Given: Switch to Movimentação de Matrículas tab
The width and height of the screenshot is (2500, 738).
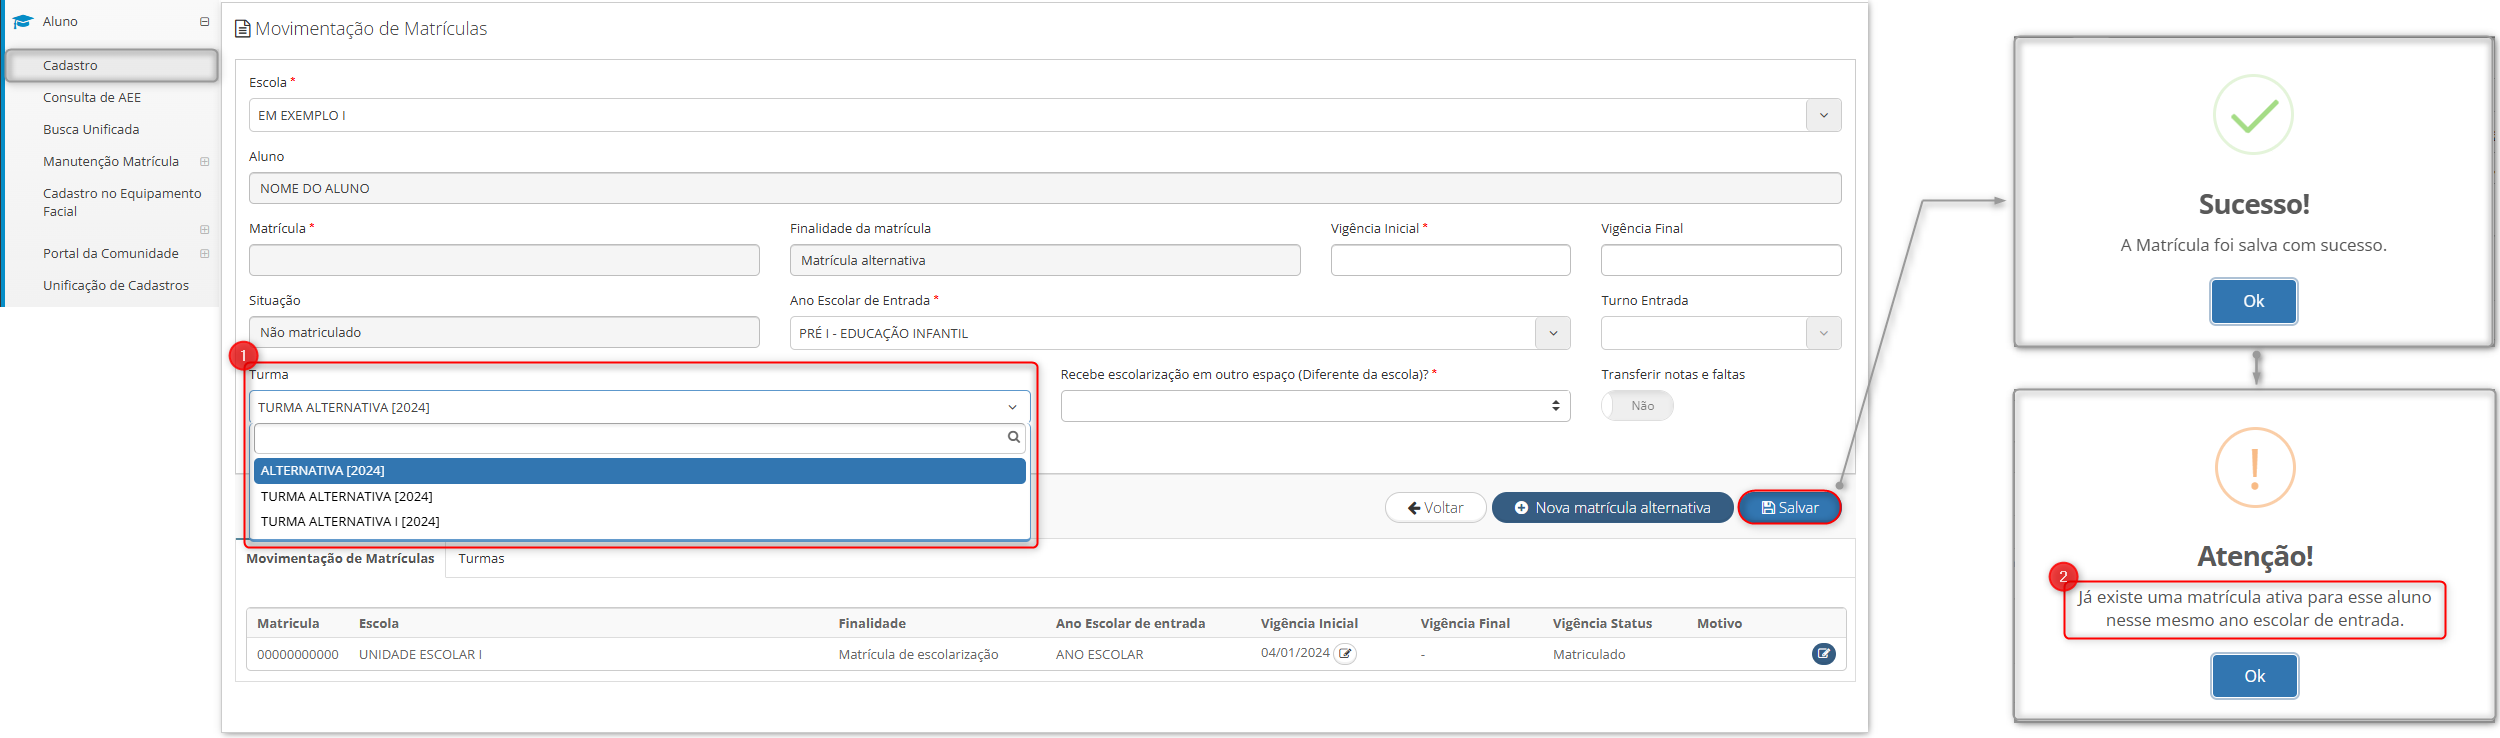Looking at the screenshot, I should click(x=340, y=558).
